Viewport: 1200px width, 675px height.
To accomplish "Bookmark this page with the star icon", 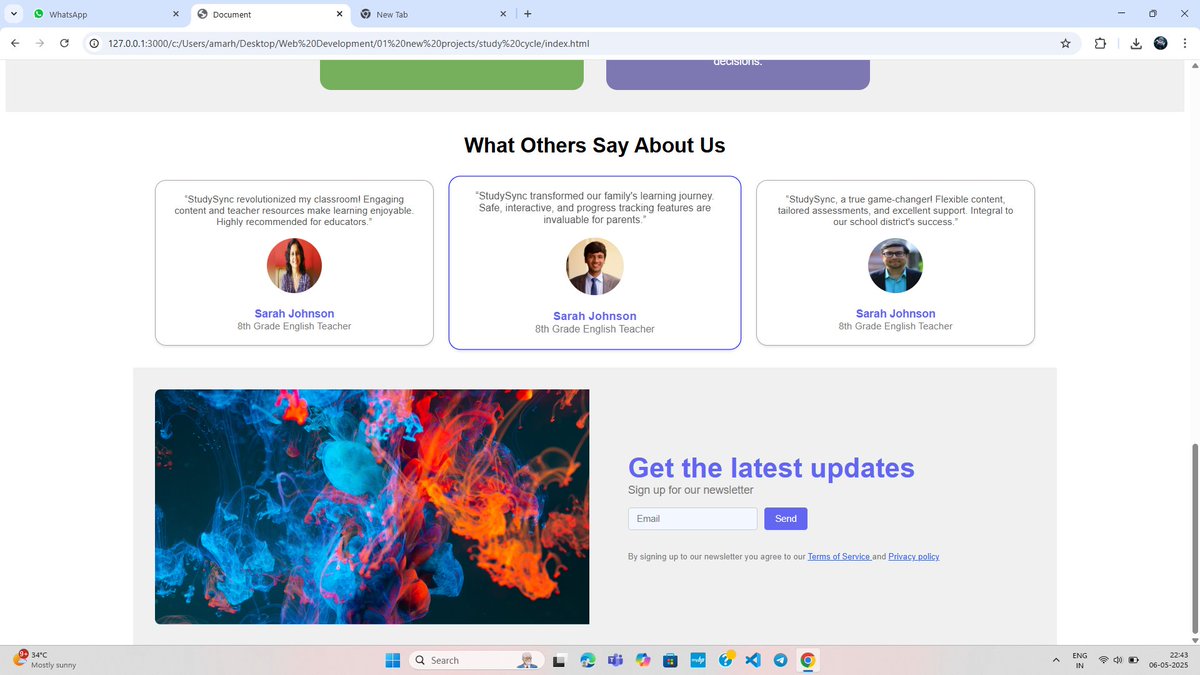I will point(1065,44).
